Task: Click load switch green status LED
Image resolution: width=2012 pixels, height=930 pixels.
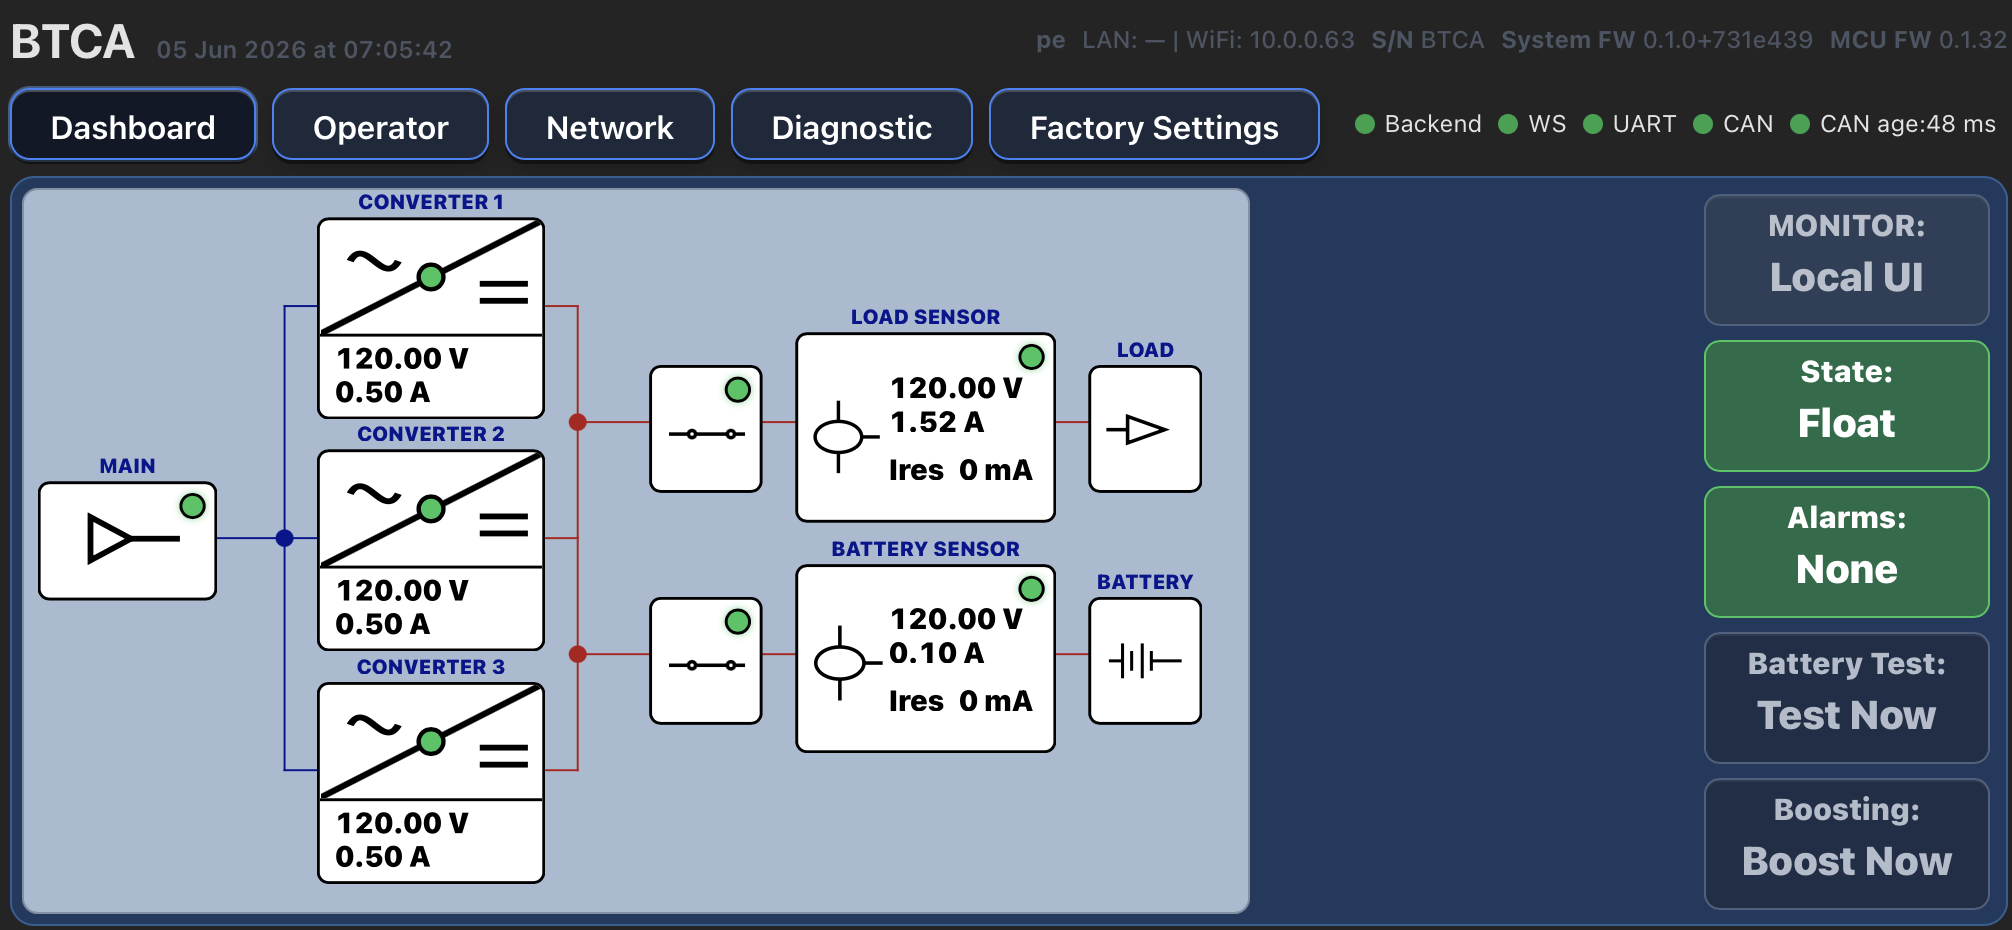Action: (x=737, y=390)
